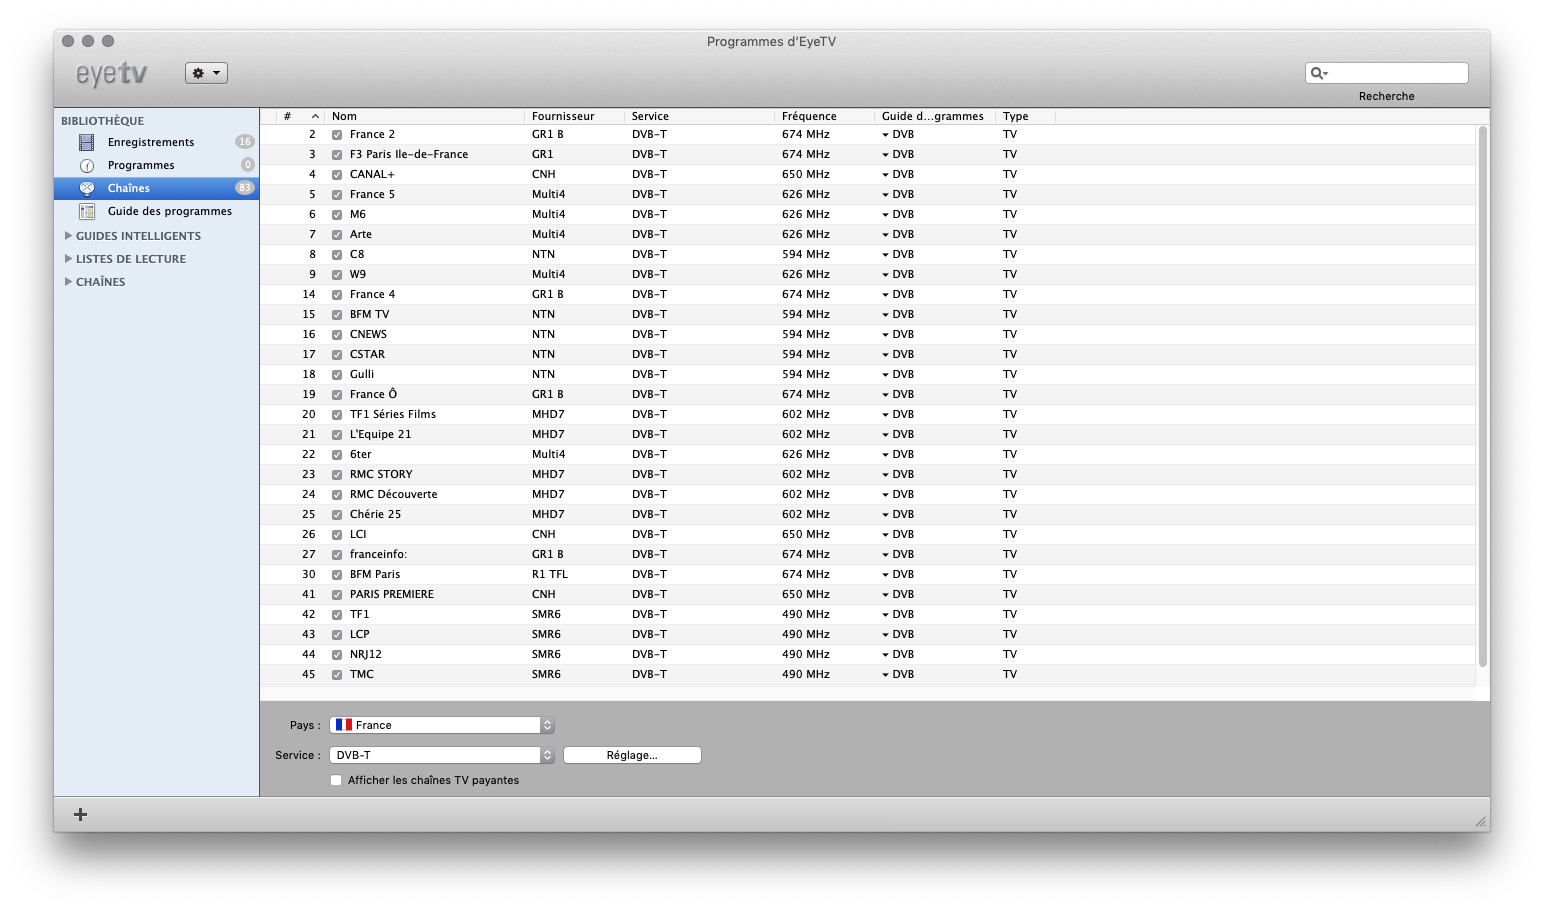This screenshot has width=1544, height=910.
Task: Select the L'Equipe 21 channel row
Action: 868,434
